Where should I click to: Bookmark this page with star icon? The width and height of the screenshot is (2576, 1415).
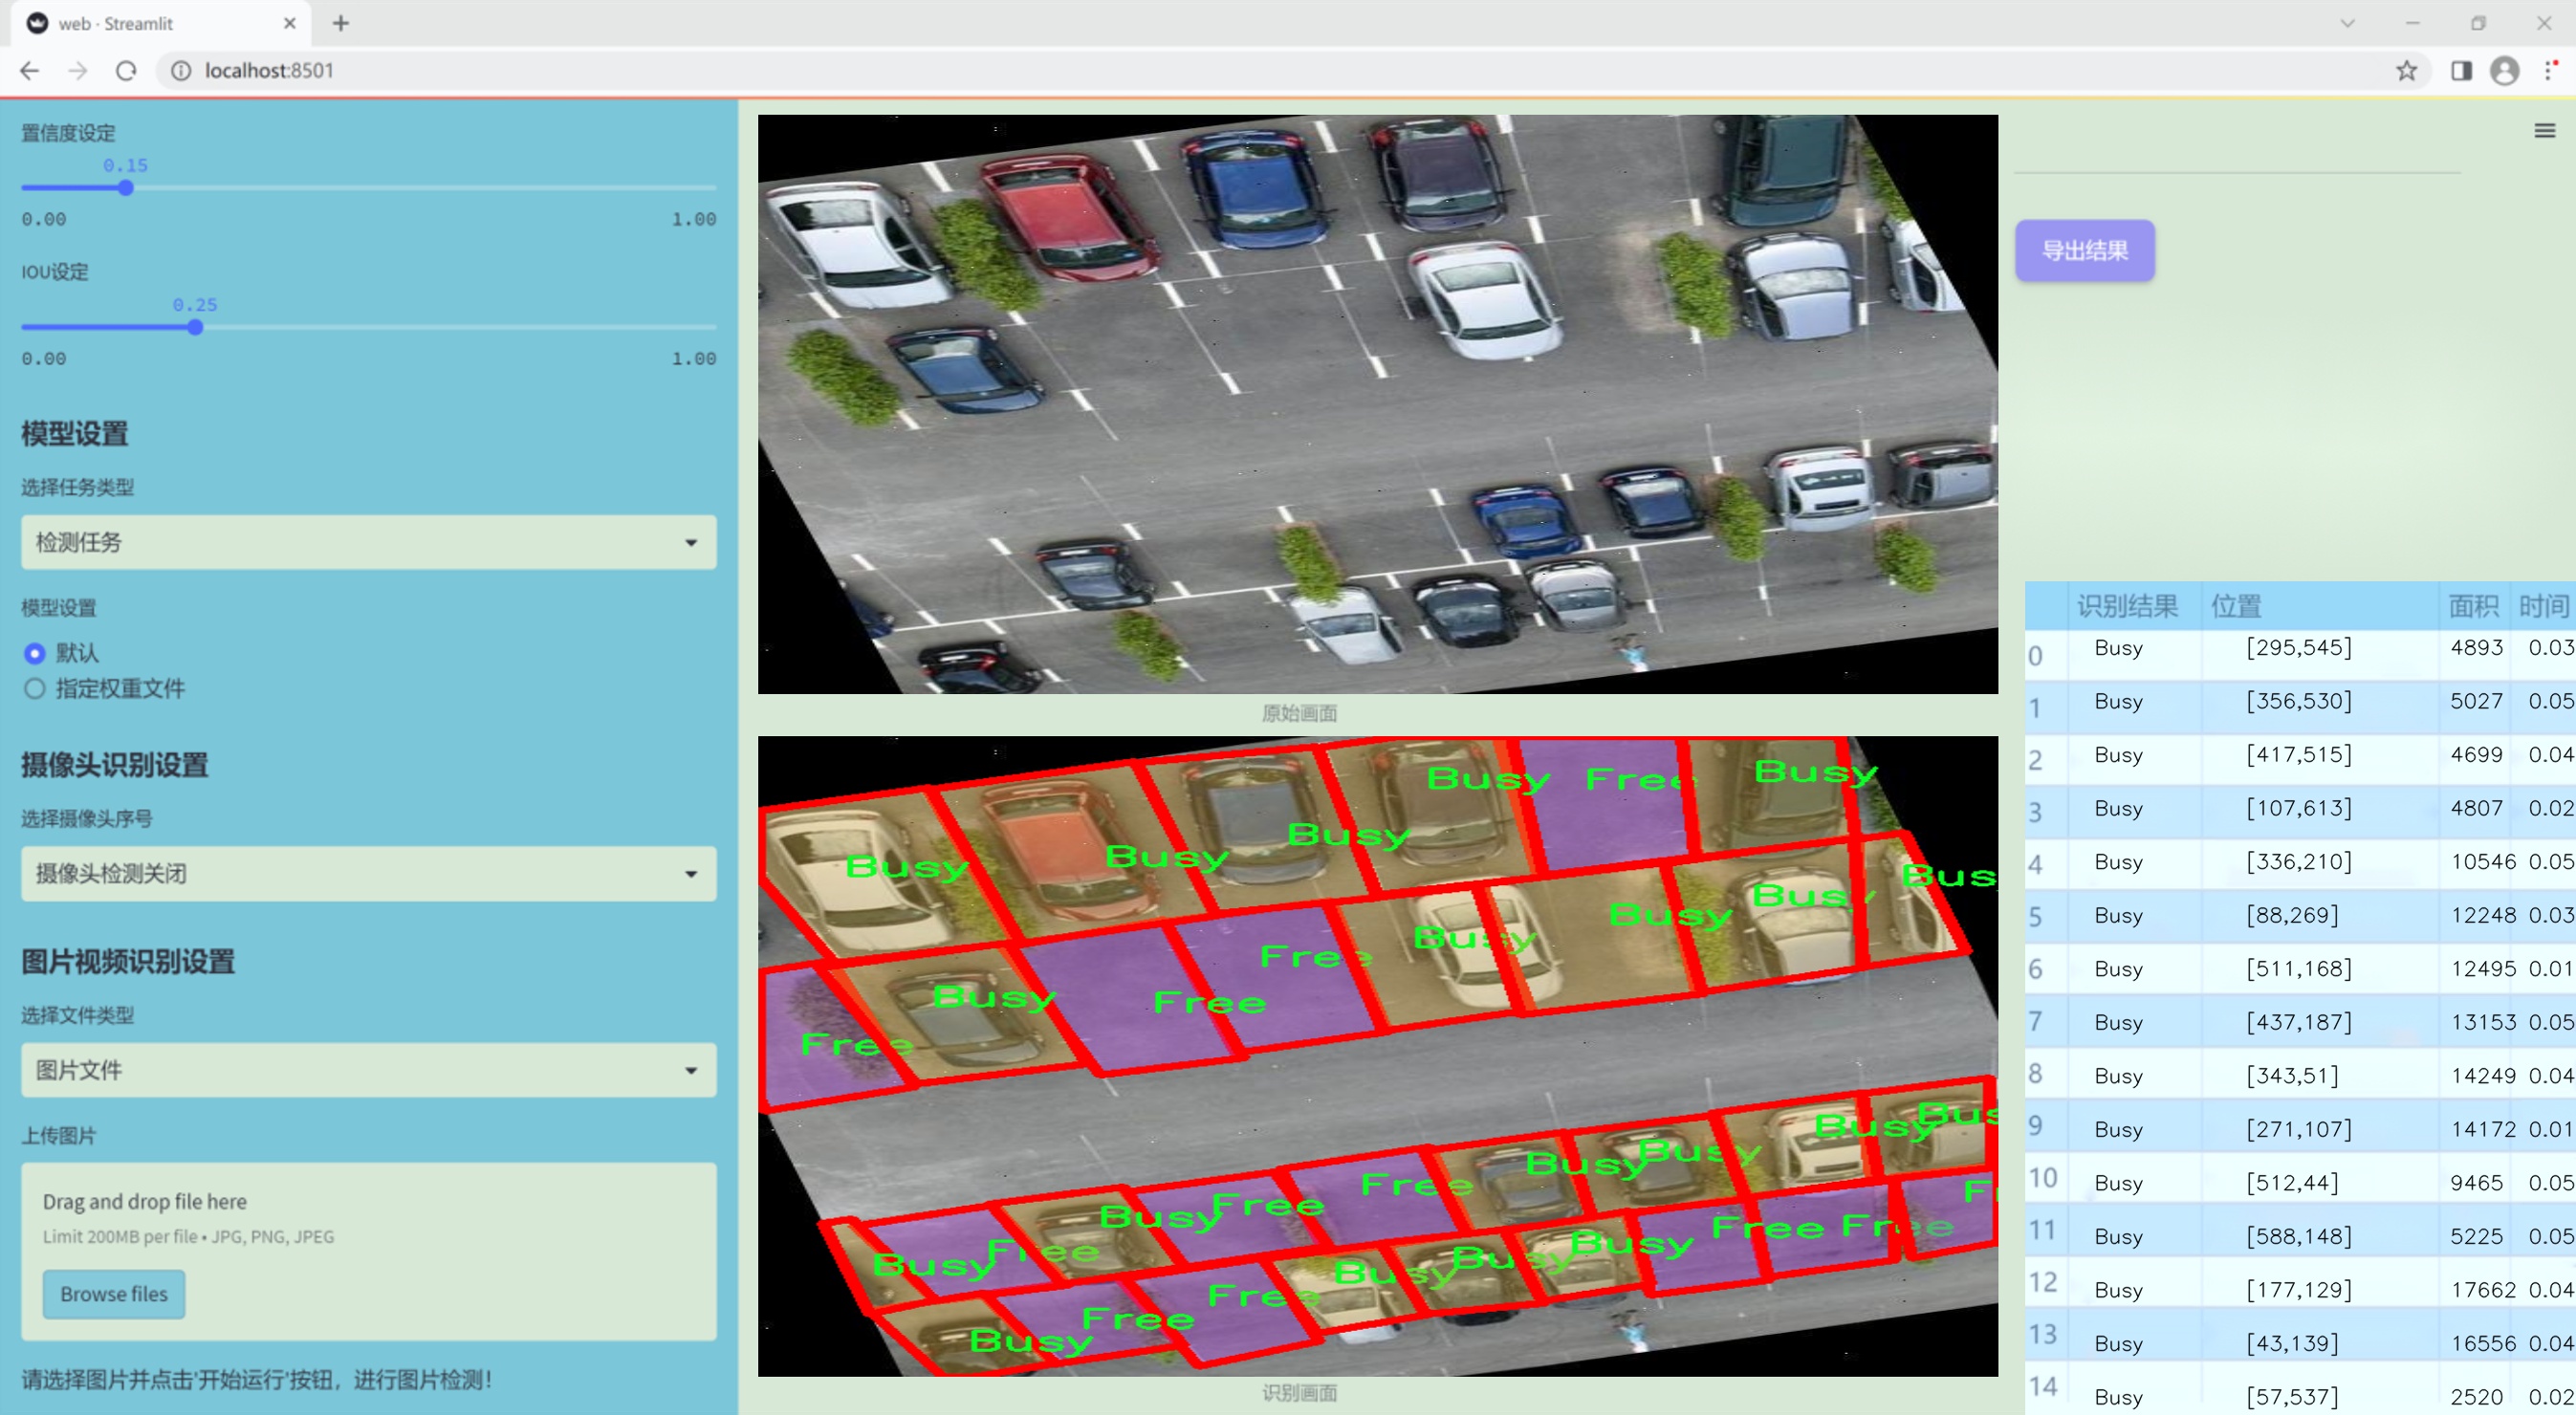coord(2406,71)
